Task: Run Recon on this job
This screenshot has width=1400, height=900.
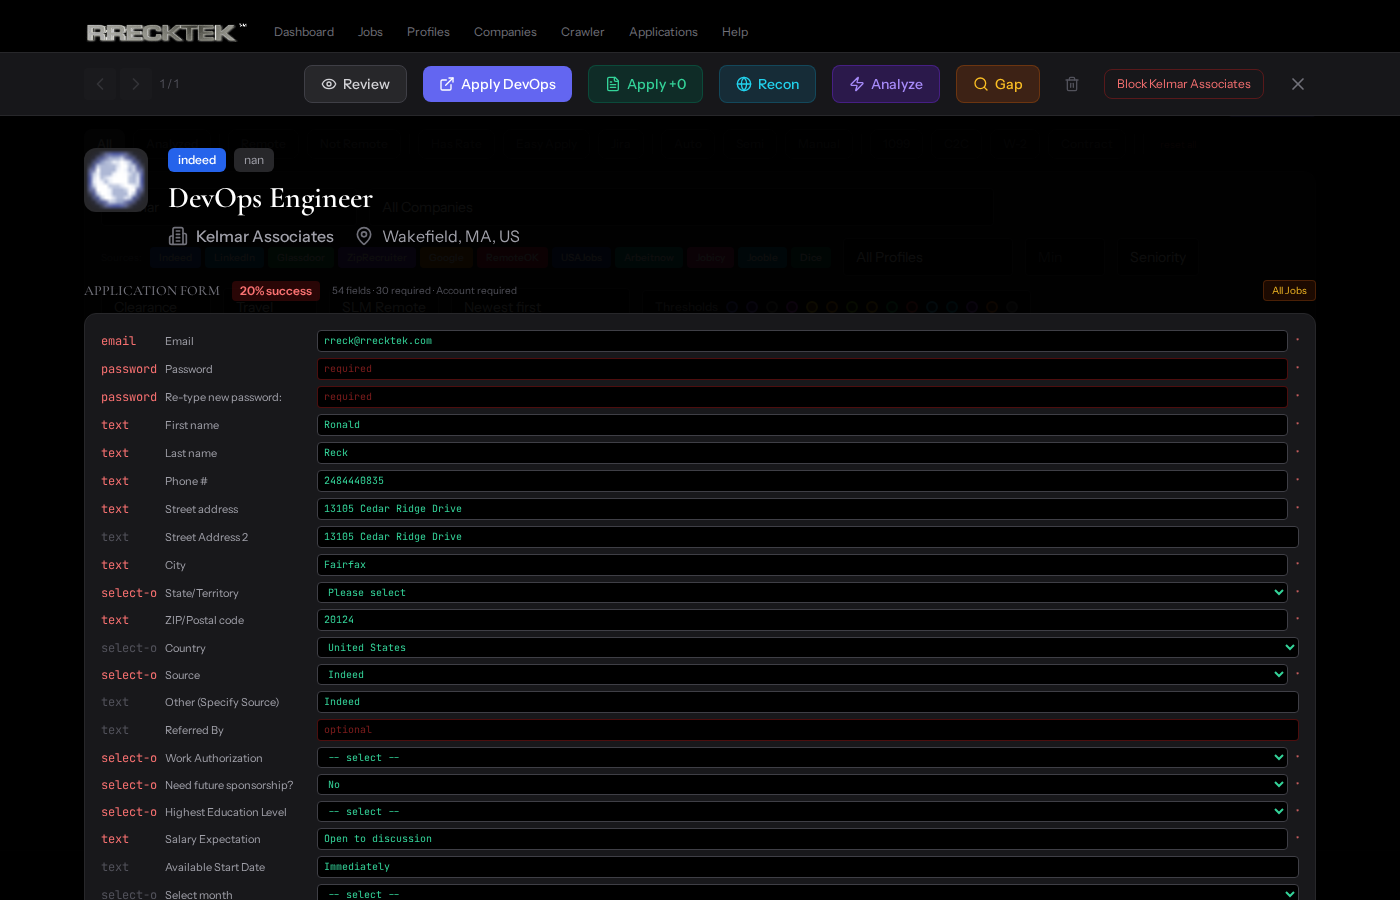Action: pos(767,84)
